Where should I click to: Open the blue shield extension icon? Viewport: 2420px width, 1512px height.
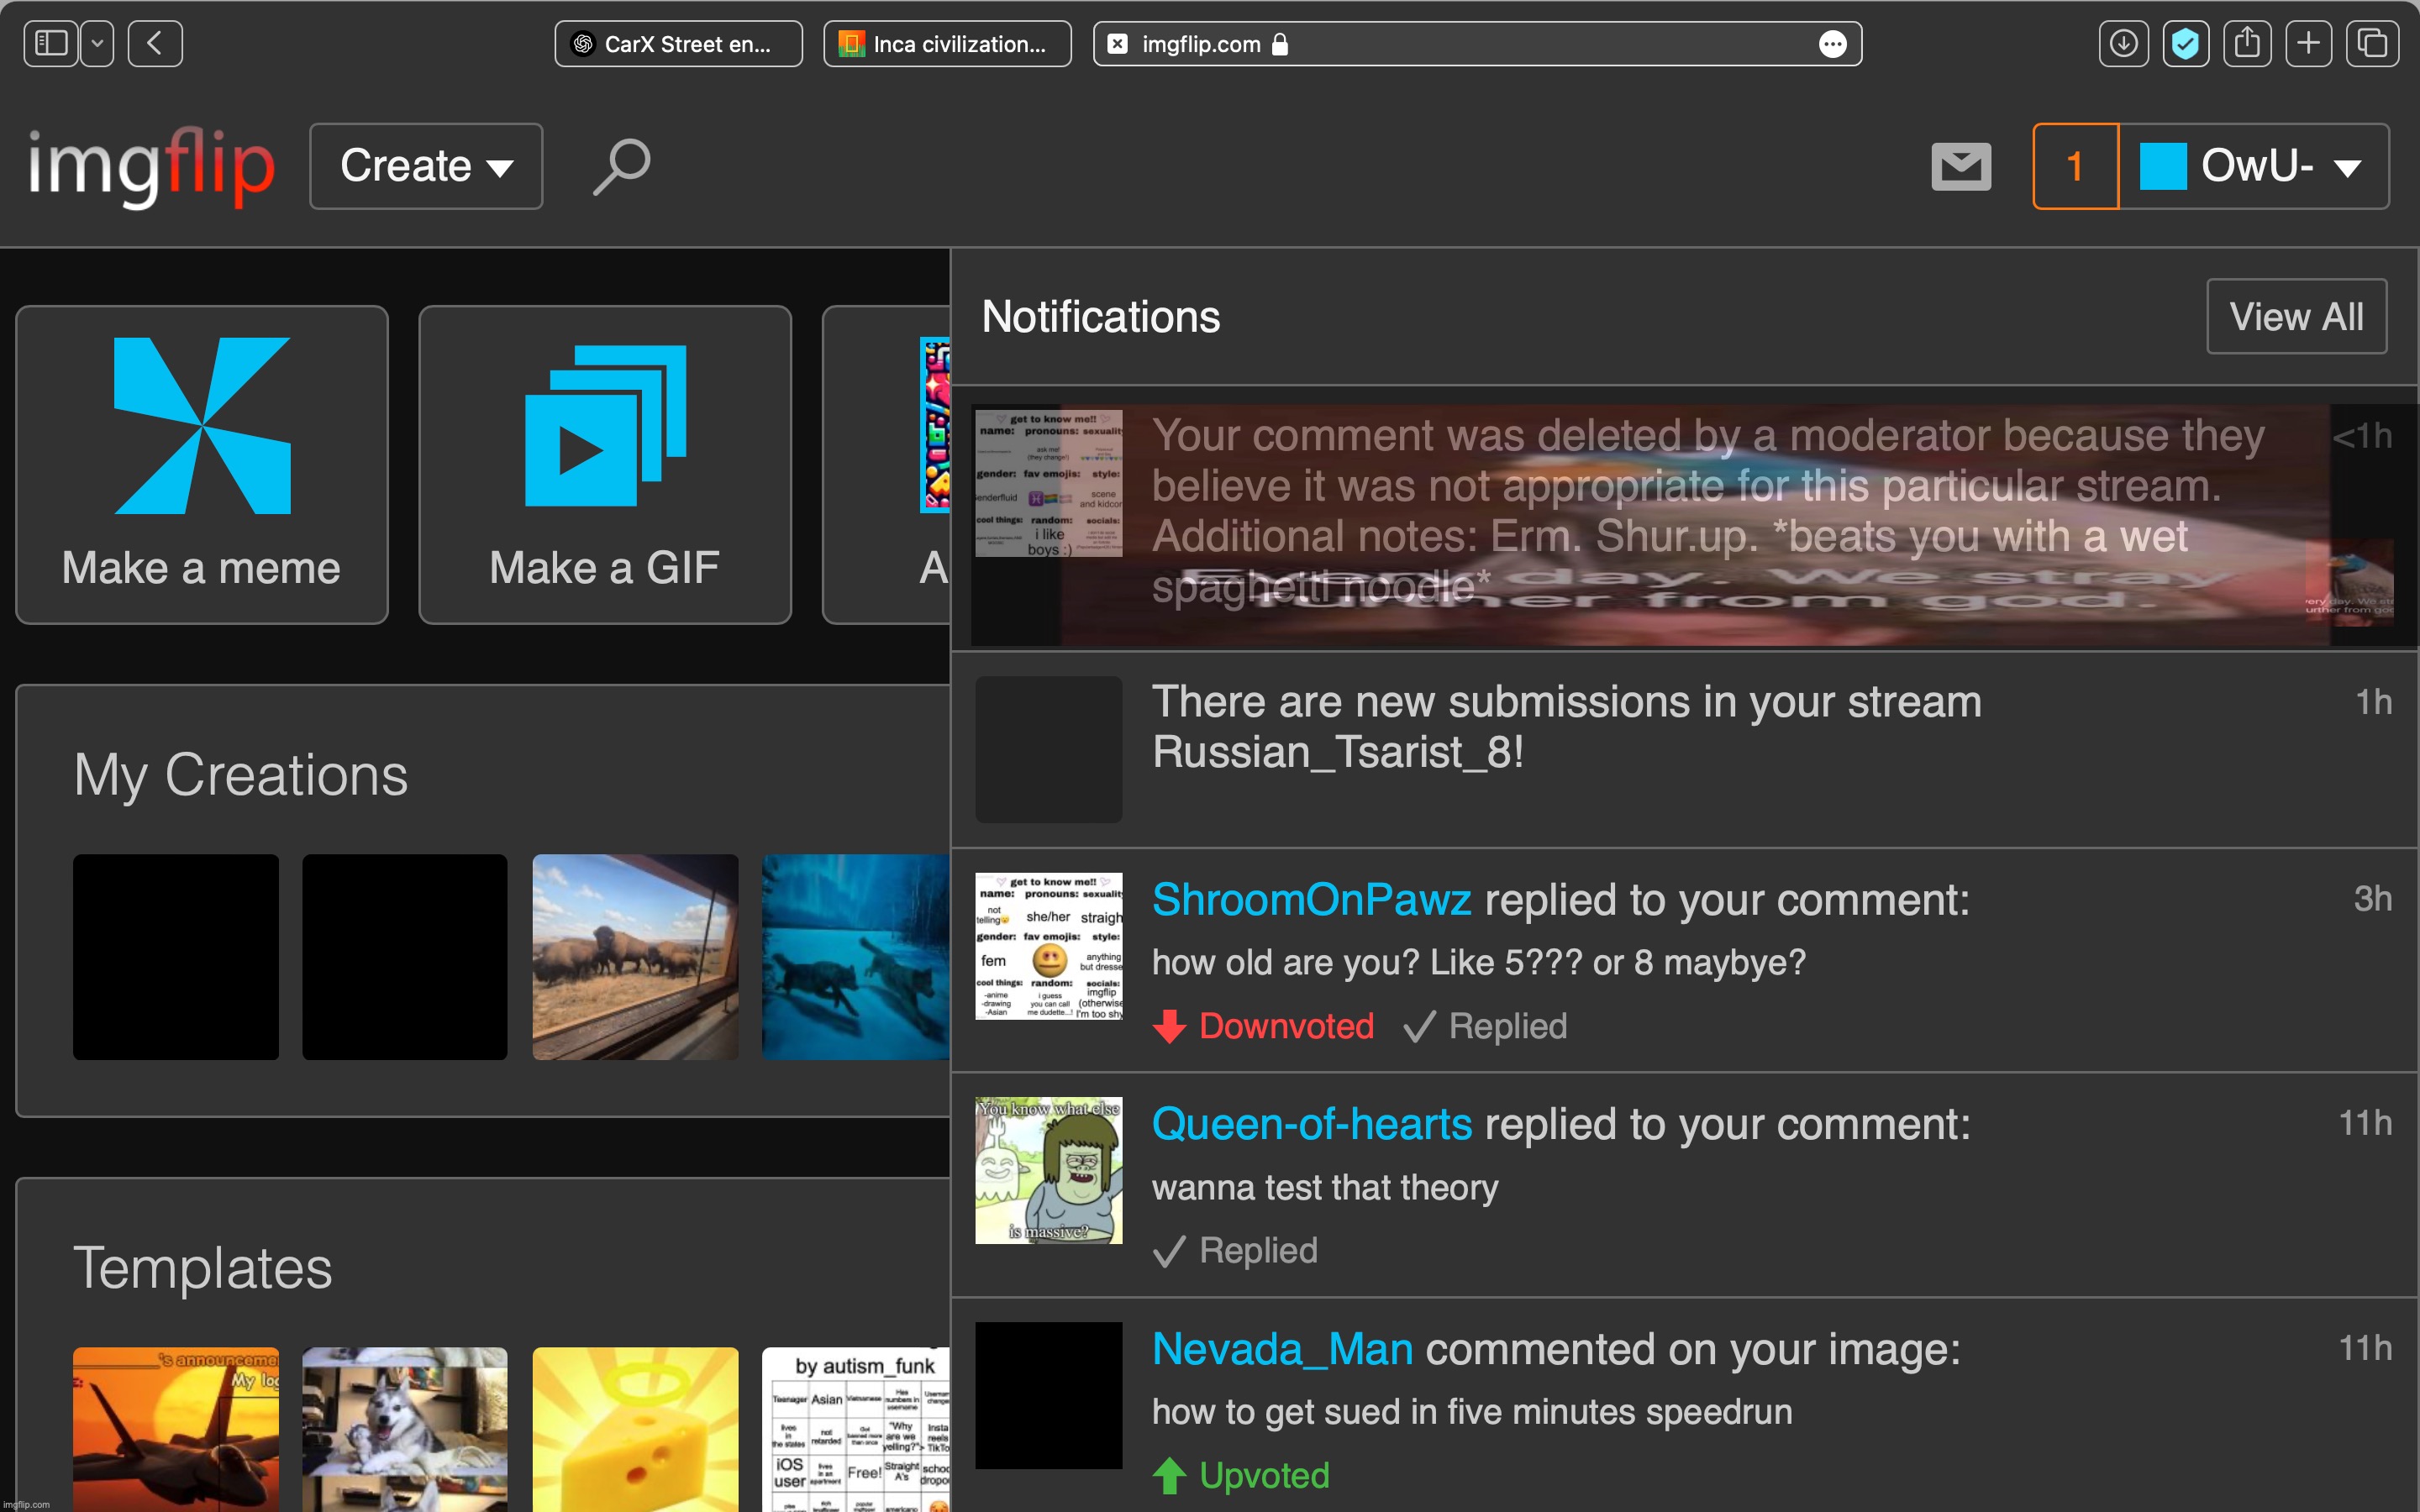coord(2186,44)
